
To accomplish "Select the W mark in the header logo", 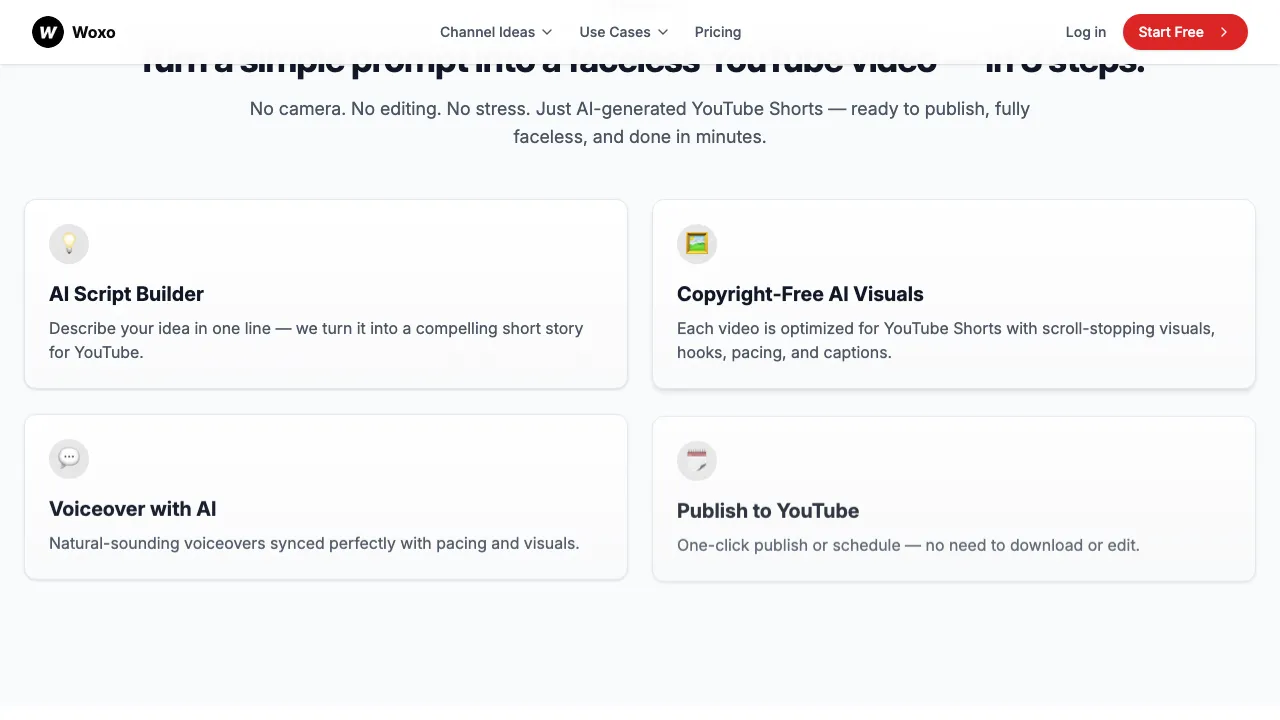I will 47,32.
